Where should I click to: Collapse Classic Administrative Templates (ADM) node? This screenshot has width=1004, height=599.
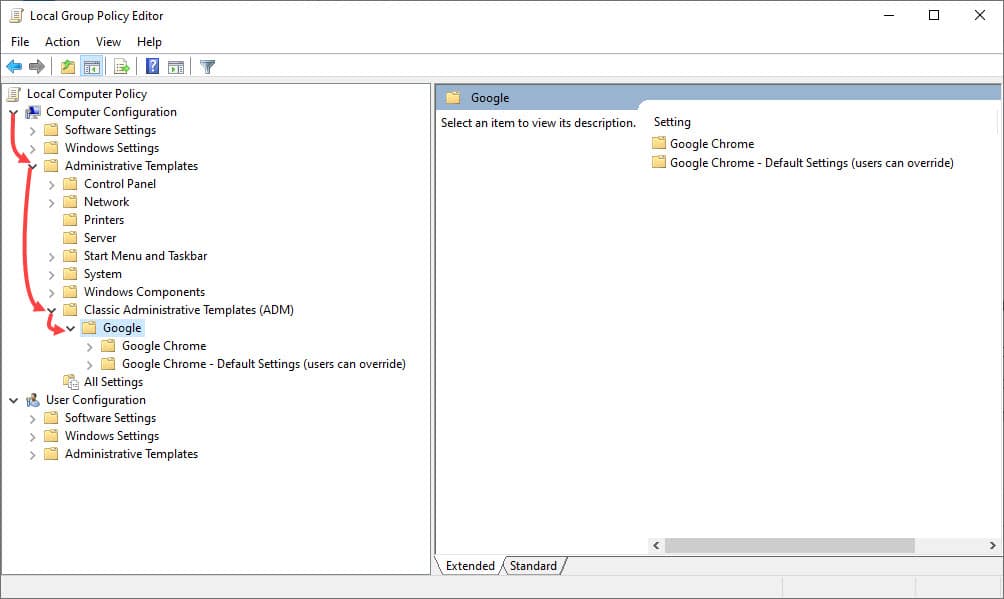[52, 311]
